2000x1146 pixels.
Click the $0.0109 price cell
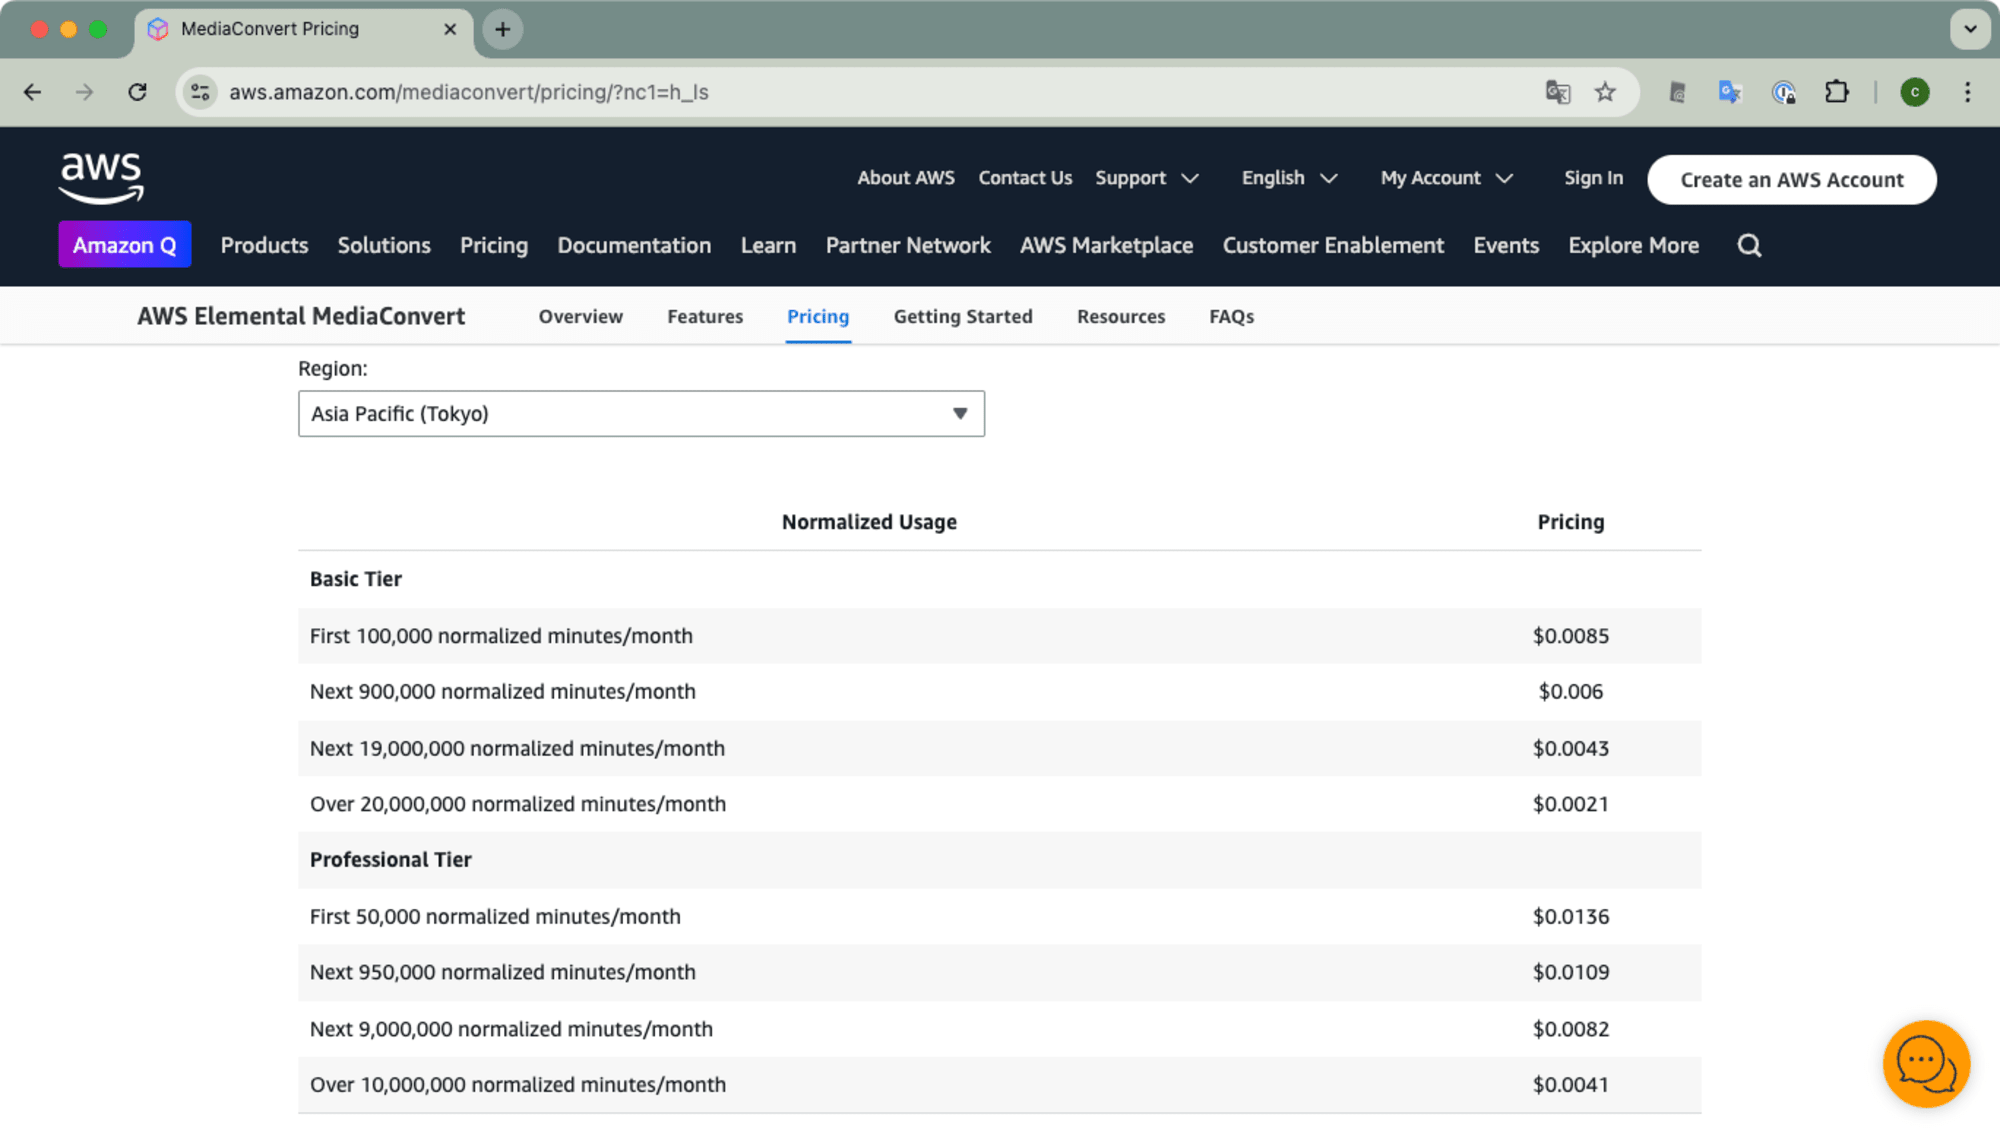[x=1570, y=973]
